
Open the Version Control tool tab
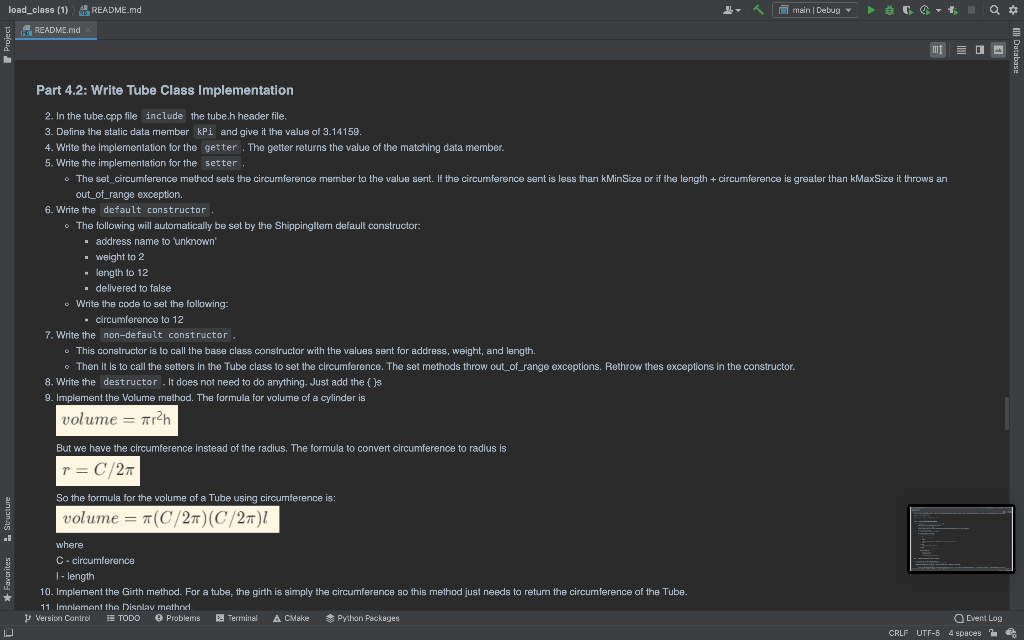57,618
